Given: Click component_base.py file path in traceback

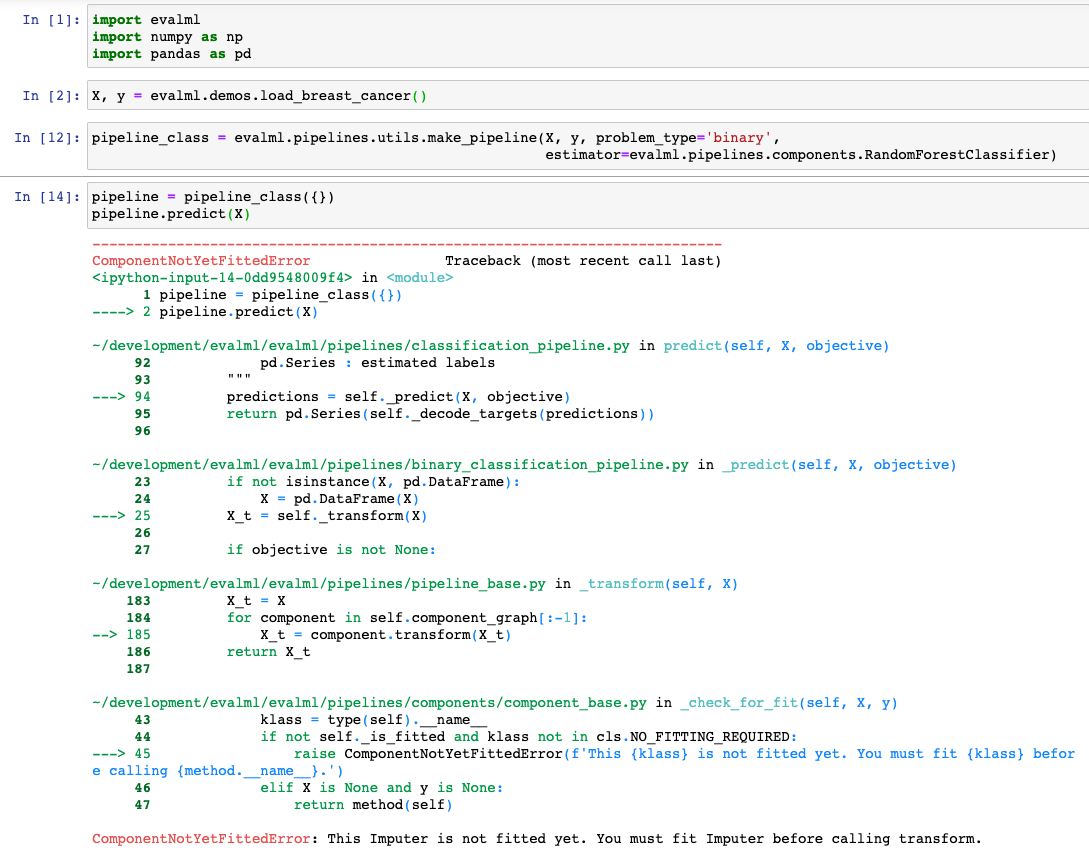Looking at the screenshot, I should tap(369, 703).
